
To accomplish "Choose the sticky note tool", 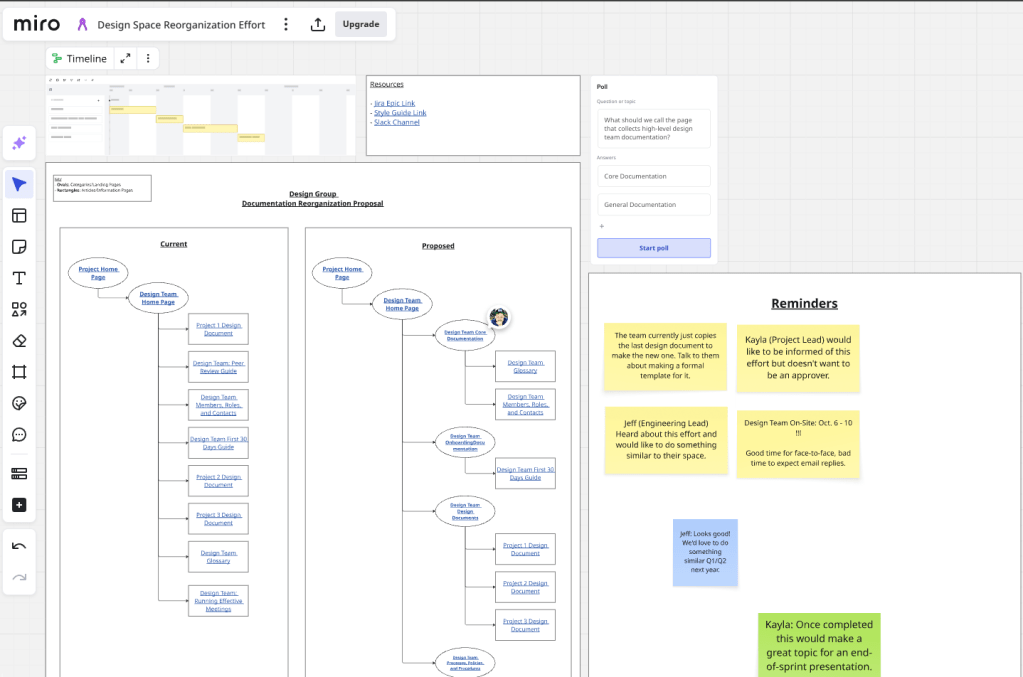I will pyautogui.click(x=19, y=247).
